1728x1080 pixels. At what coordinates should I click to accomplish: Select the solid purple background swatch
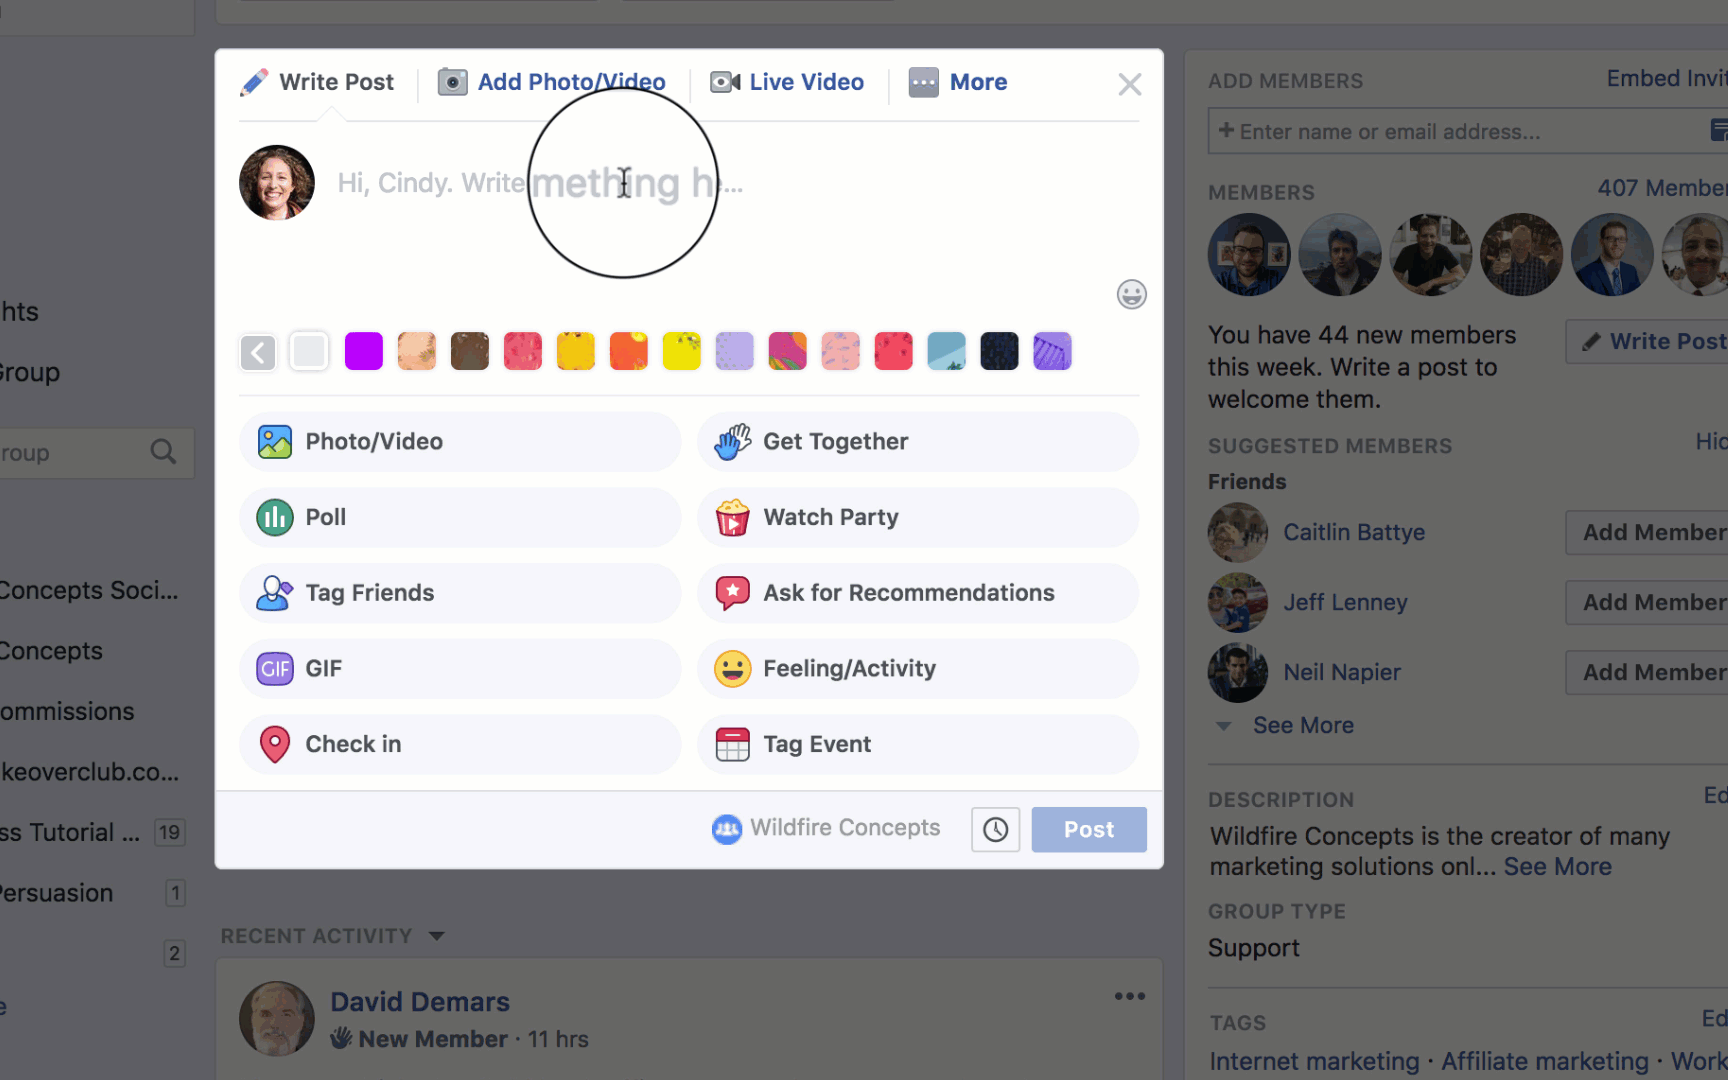coord(363,352)
